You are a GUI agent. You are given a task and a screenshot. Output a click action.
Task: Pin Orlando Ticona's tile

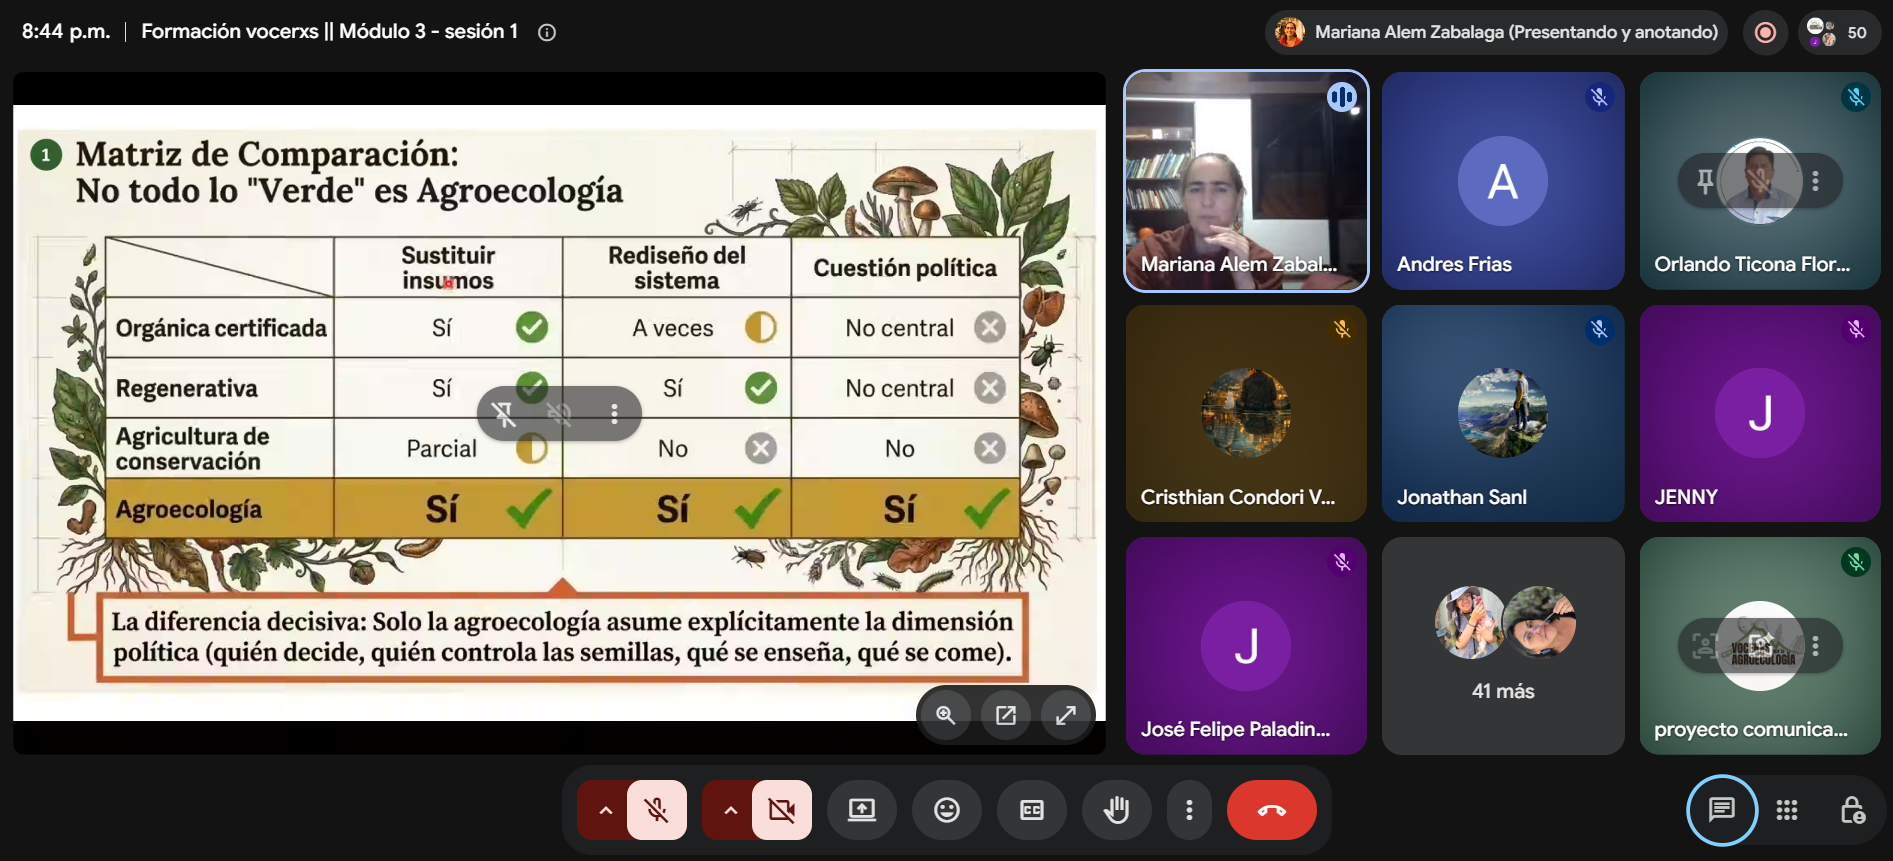click(x=1705, y=181)
